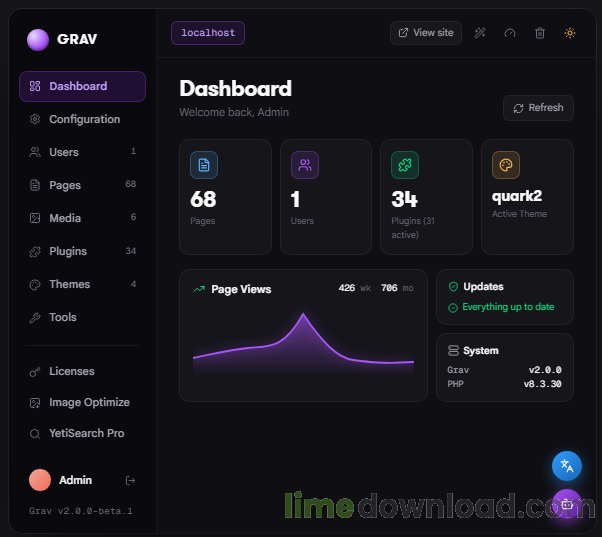
Task: Open the Tools menu item
Action: tap(82, 317)
